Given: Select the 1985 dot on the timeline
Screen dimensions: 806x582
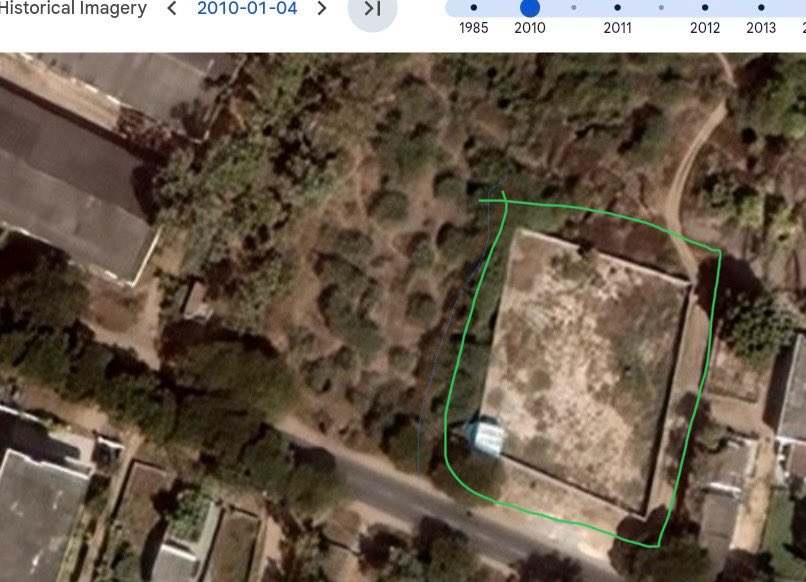Looking at the screenshot, I should click(473, 8).
